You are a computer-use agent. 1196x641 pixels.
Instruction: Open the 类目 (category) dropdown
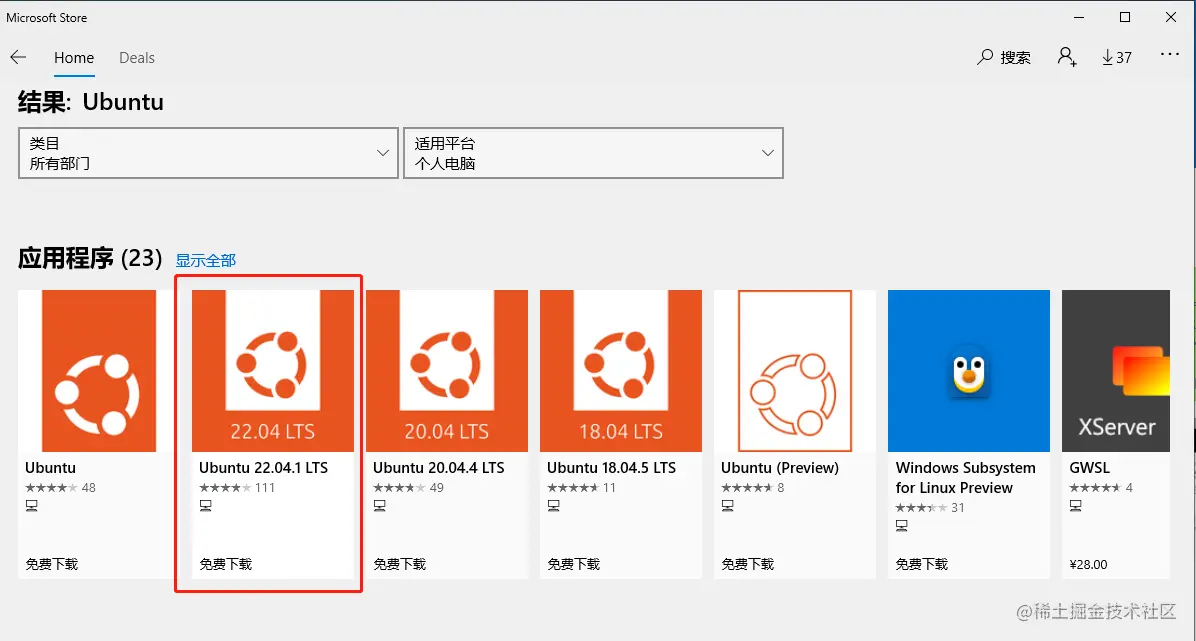tap(208, 152)
